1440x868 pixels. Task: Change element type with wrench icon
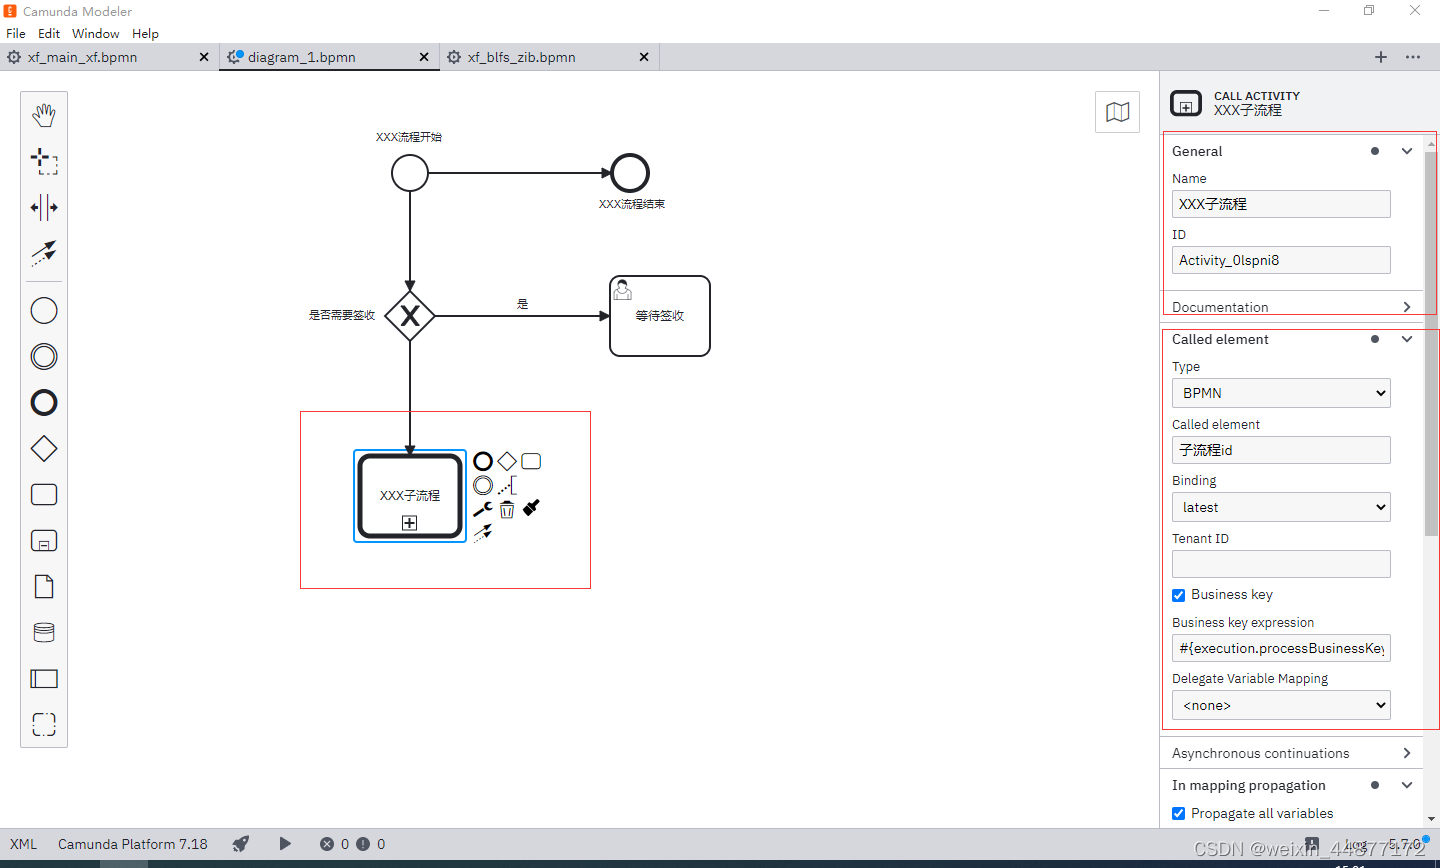[483, 509]
